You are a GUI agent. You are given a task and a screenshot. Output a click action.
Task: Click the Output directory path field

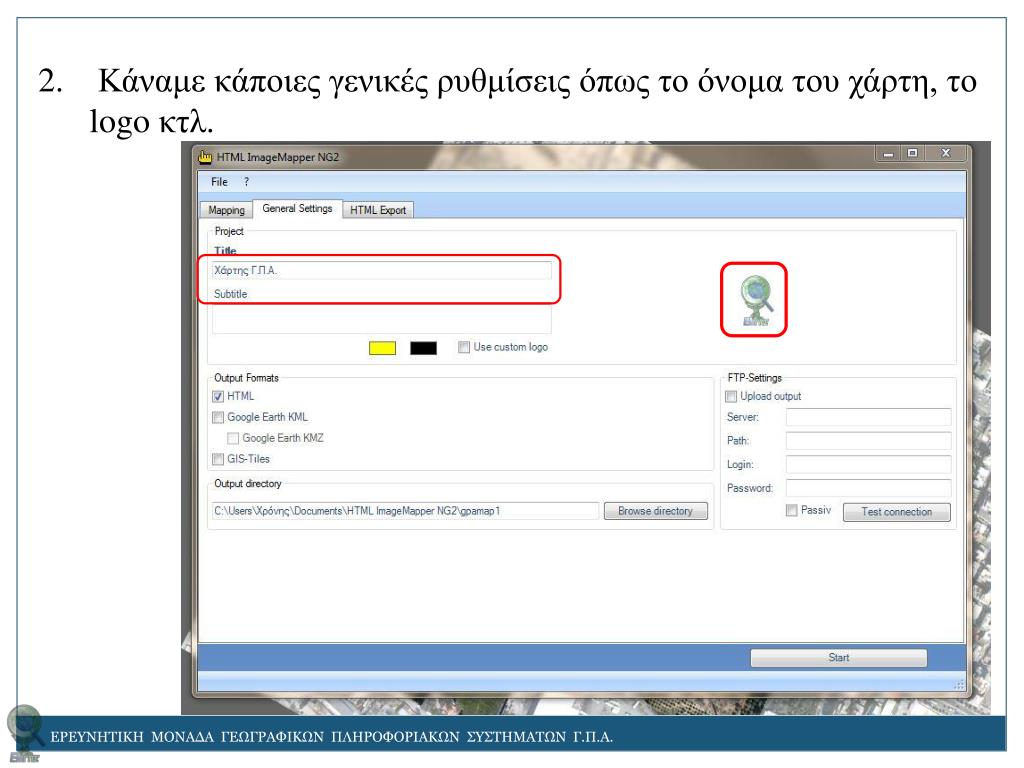point(405,511)
